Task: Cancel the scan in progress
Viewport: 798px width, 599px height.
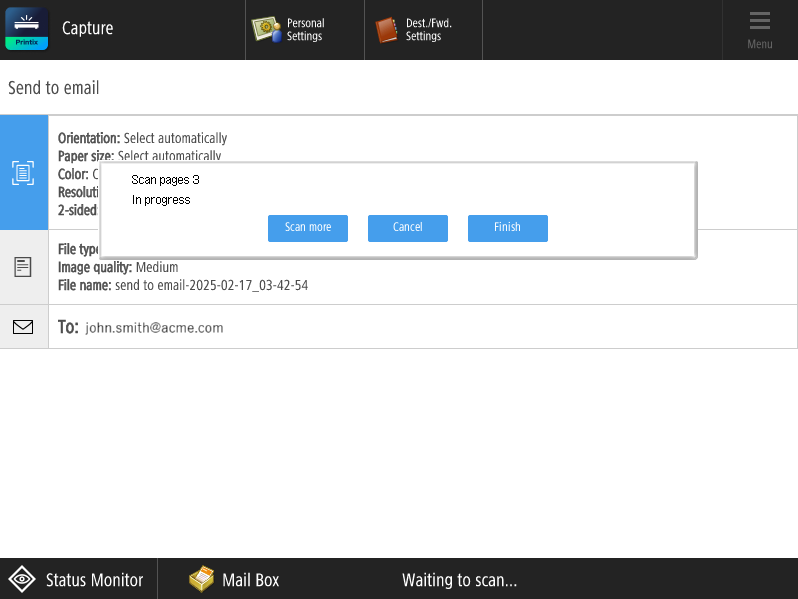Action: click(x=407, y=228)
